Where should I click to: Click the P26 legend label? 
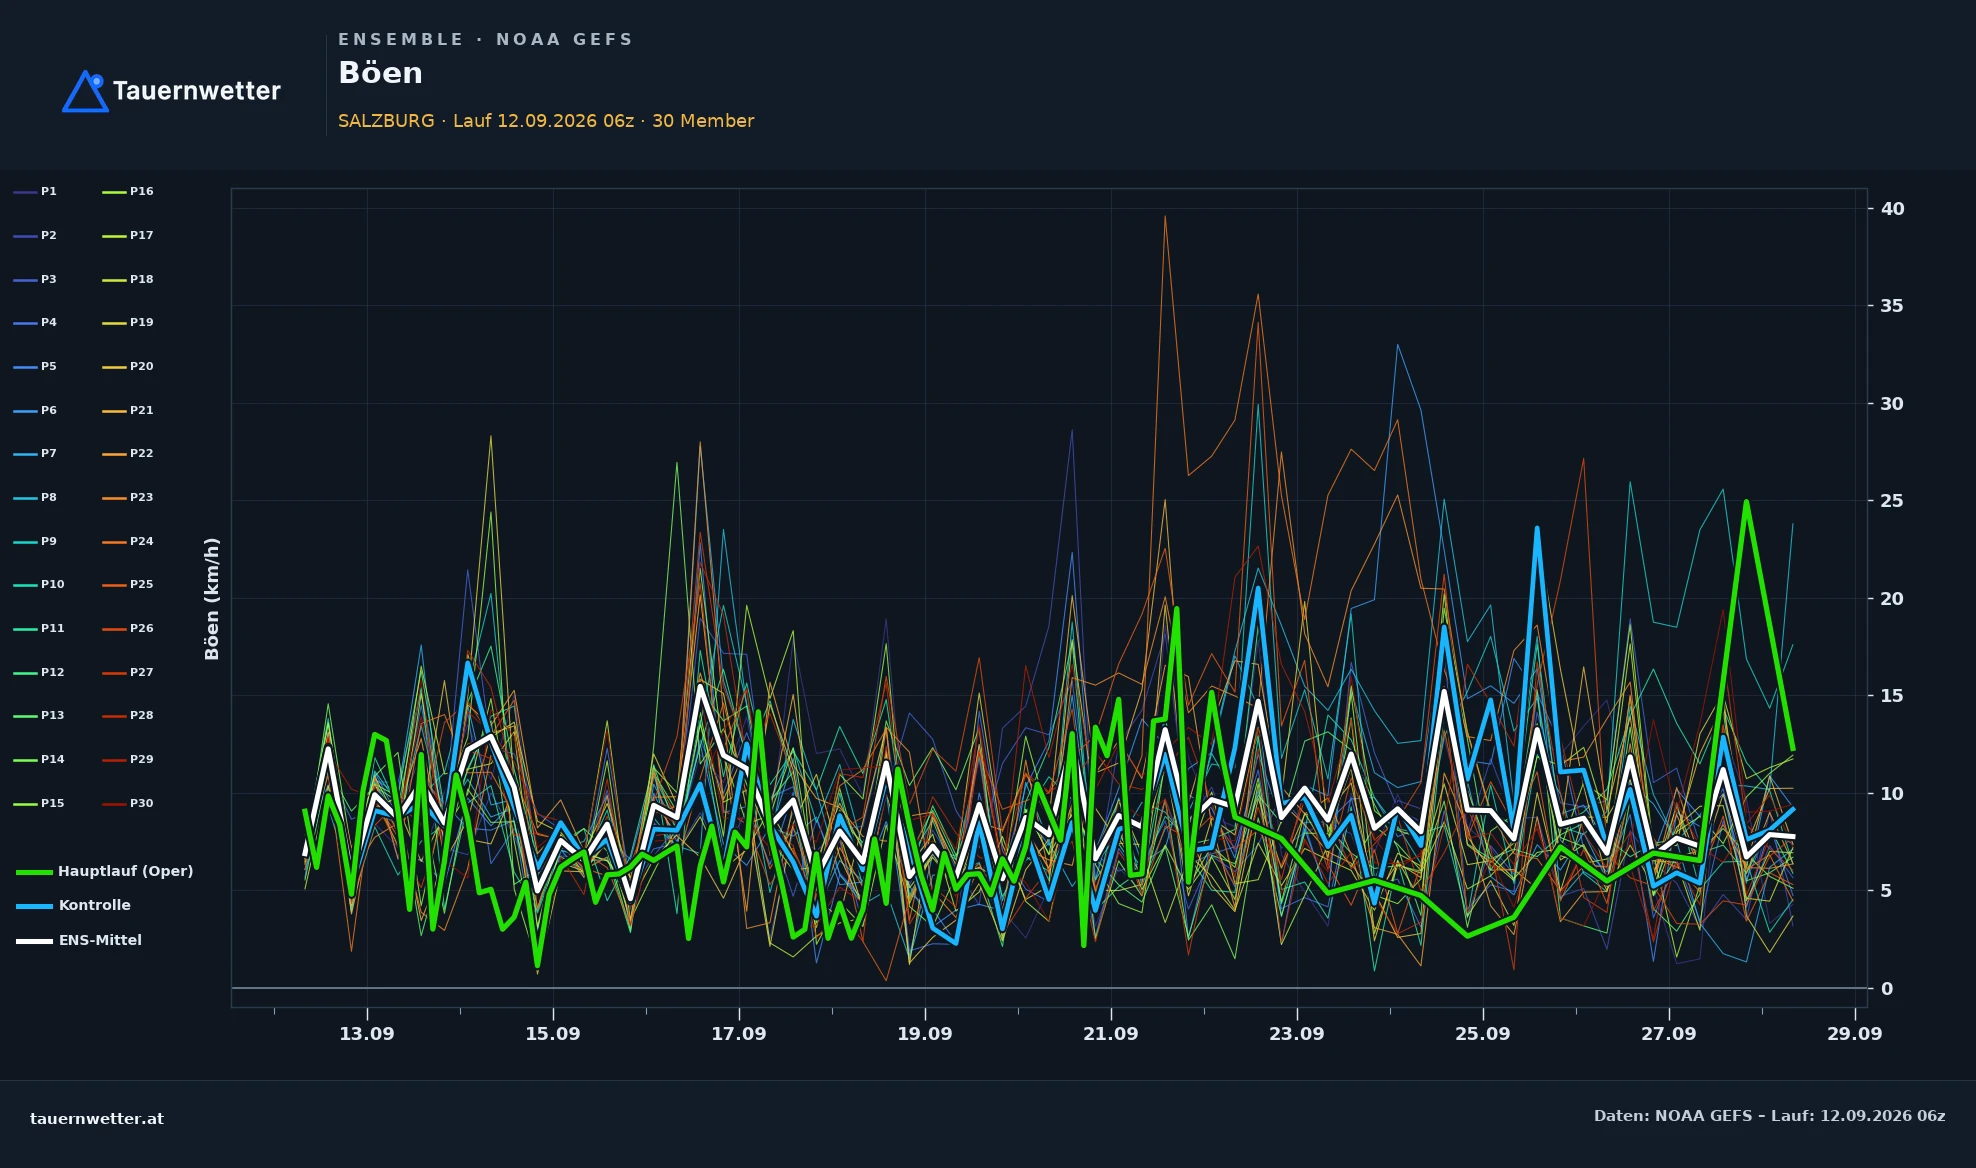pyautogui.click(x=141, y=628)
